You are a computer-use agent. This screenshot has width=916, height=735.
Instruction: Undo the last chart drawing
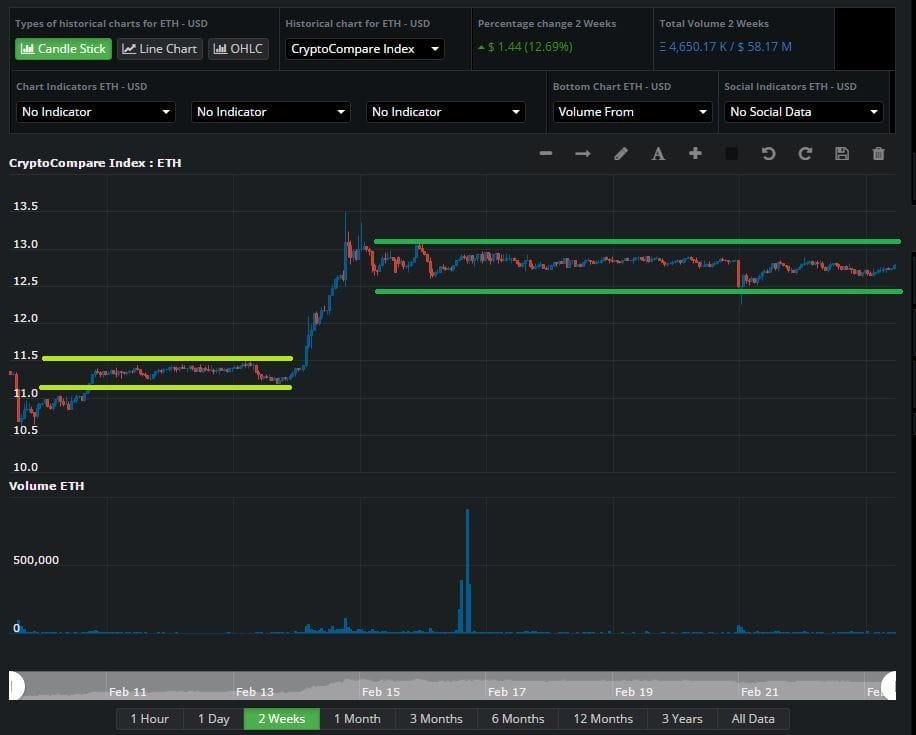[x=768, y=154]
